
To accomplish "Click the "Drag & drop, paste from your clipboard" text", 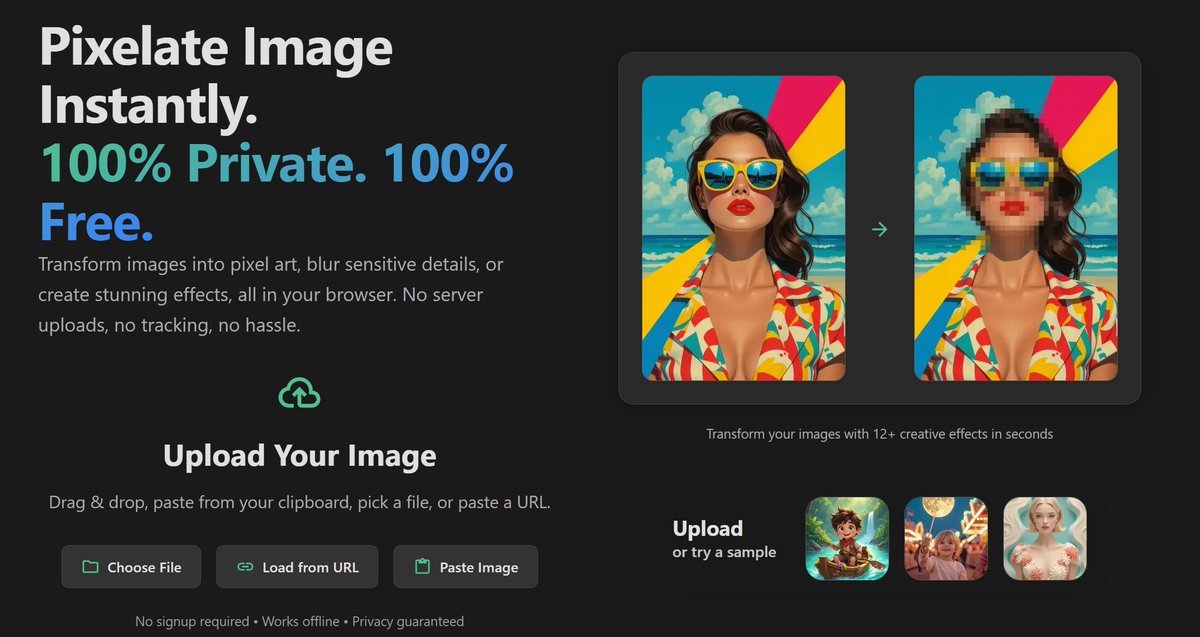I will click(300, 503).
